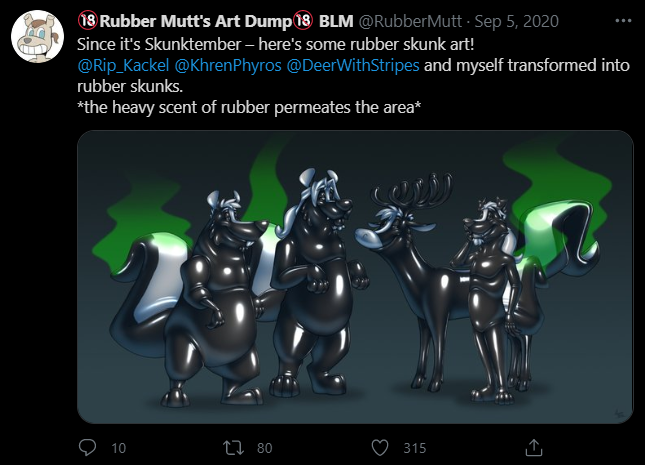Open the share upload icon
The height and width of the screenshot is (465, 645).
534,448
